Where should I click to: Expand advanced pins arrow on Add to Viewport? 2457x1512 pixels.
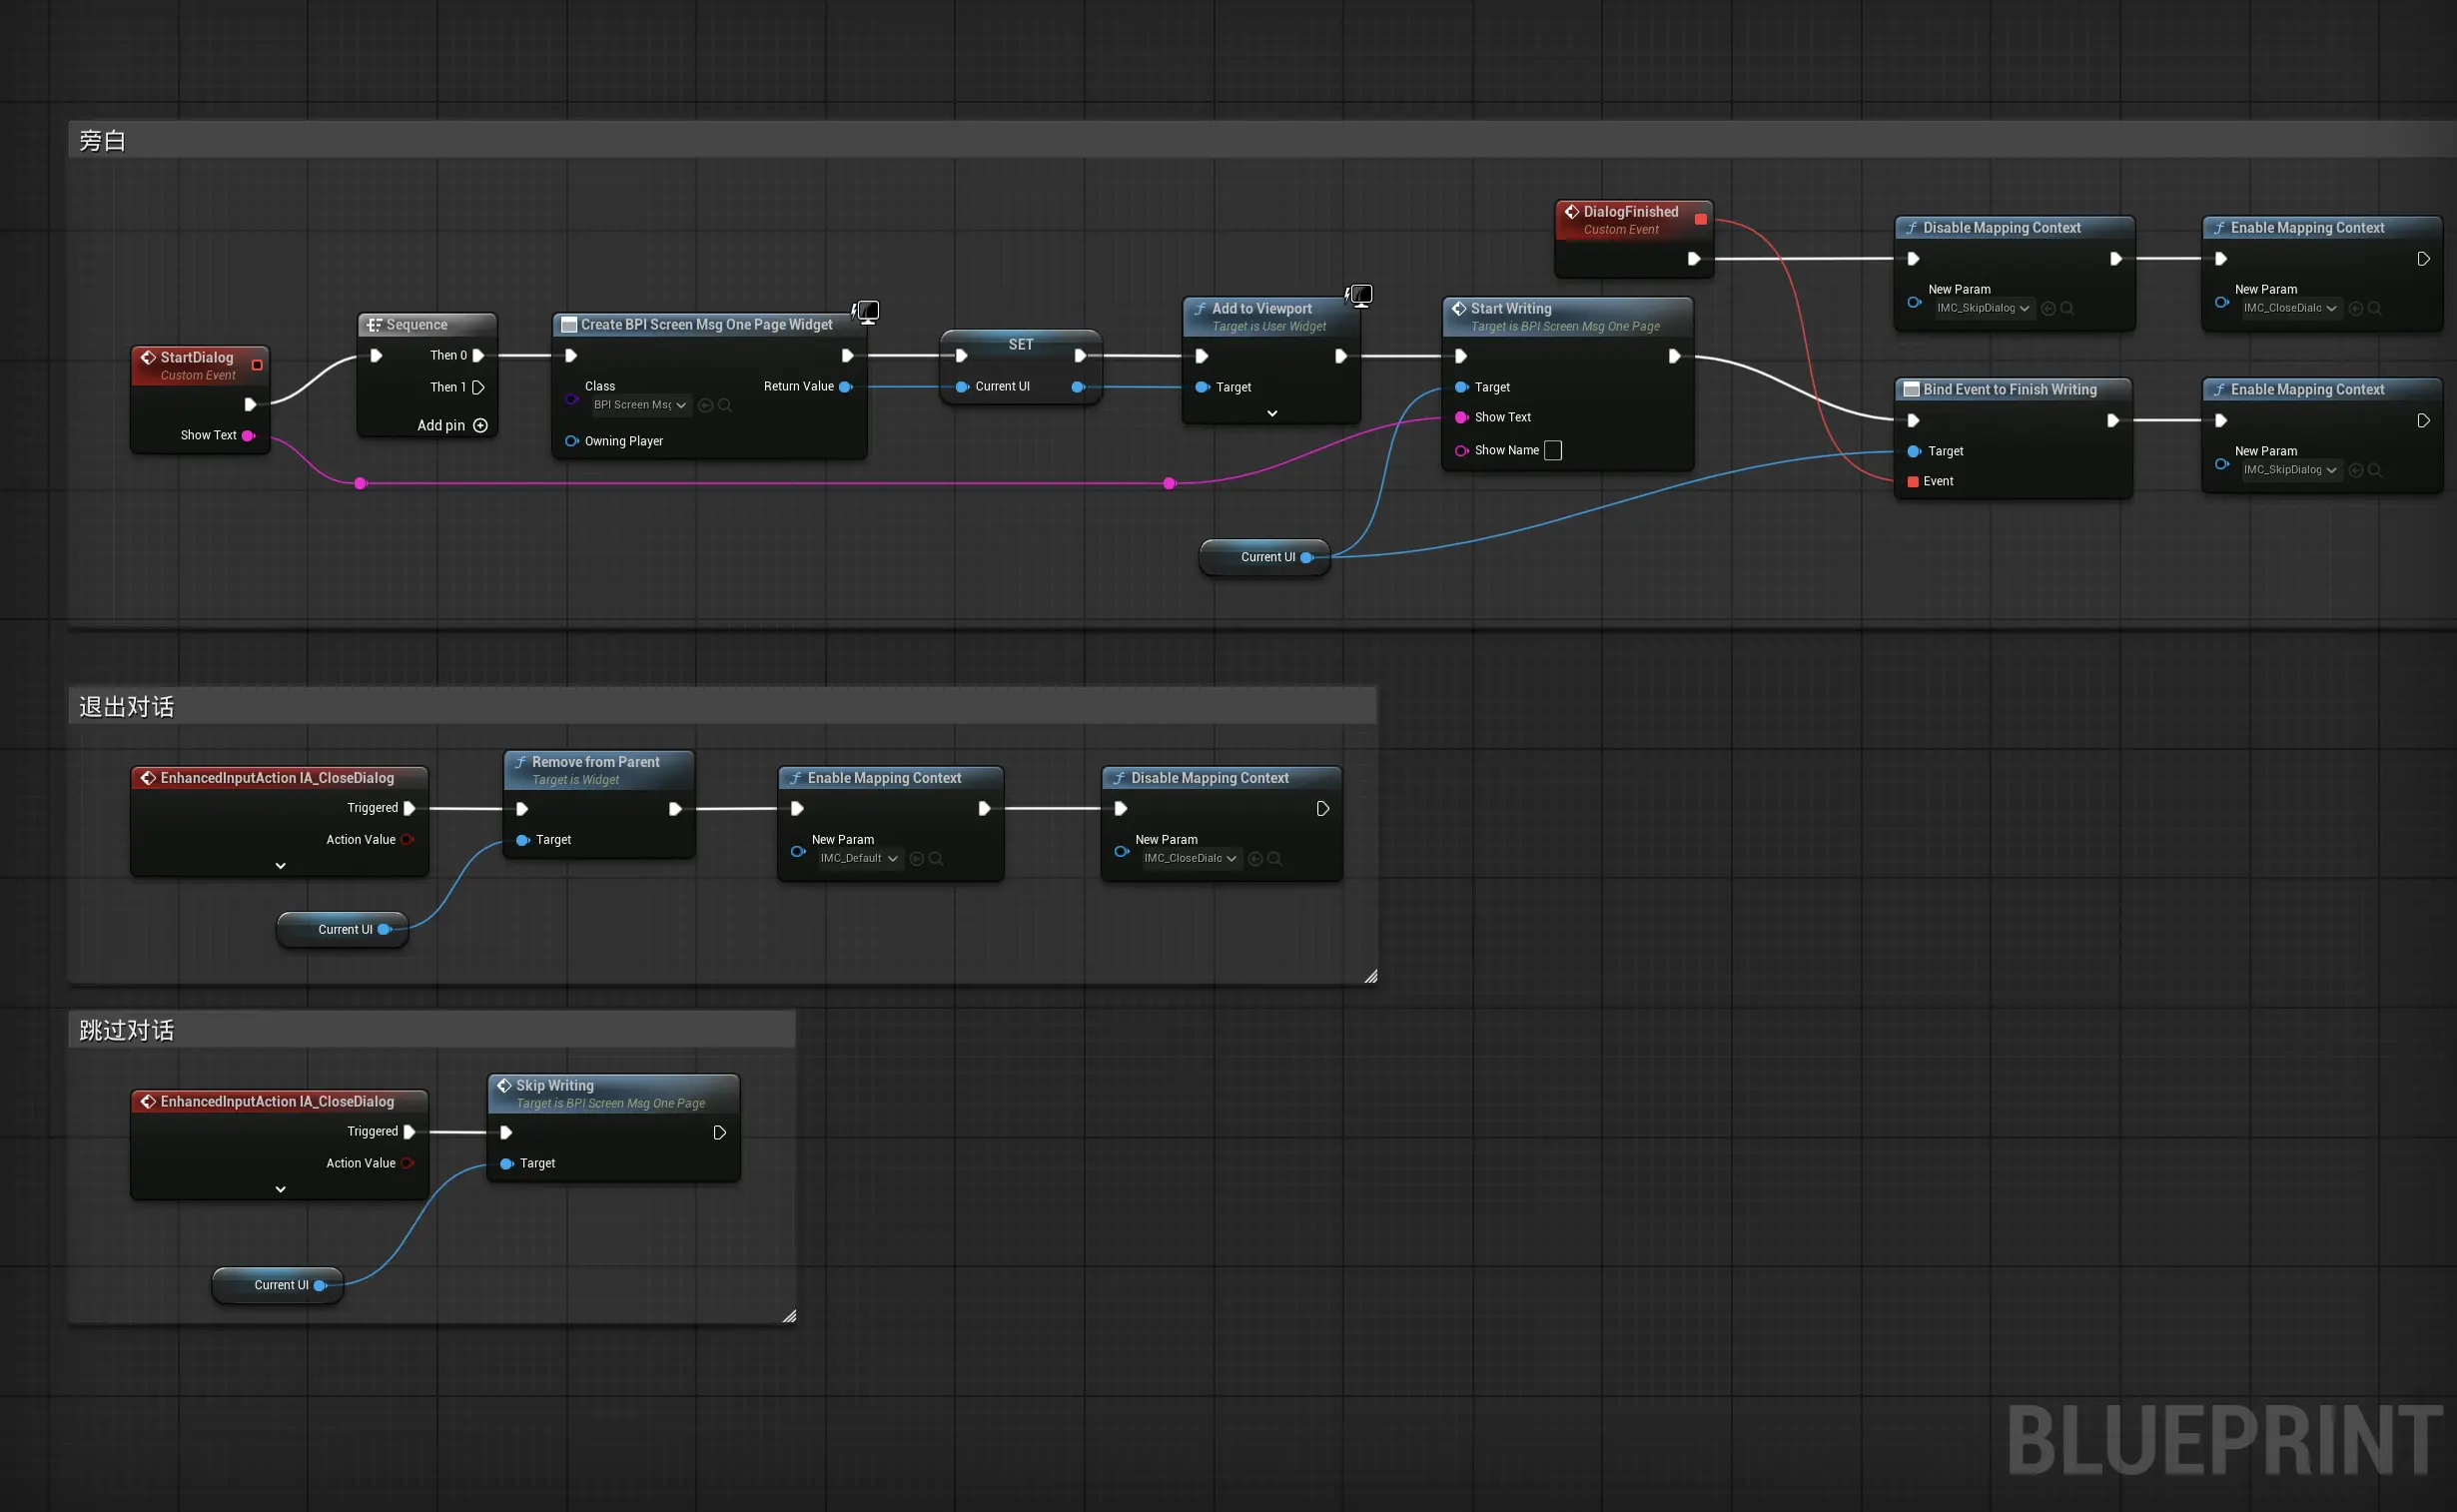coord(1272,413)
